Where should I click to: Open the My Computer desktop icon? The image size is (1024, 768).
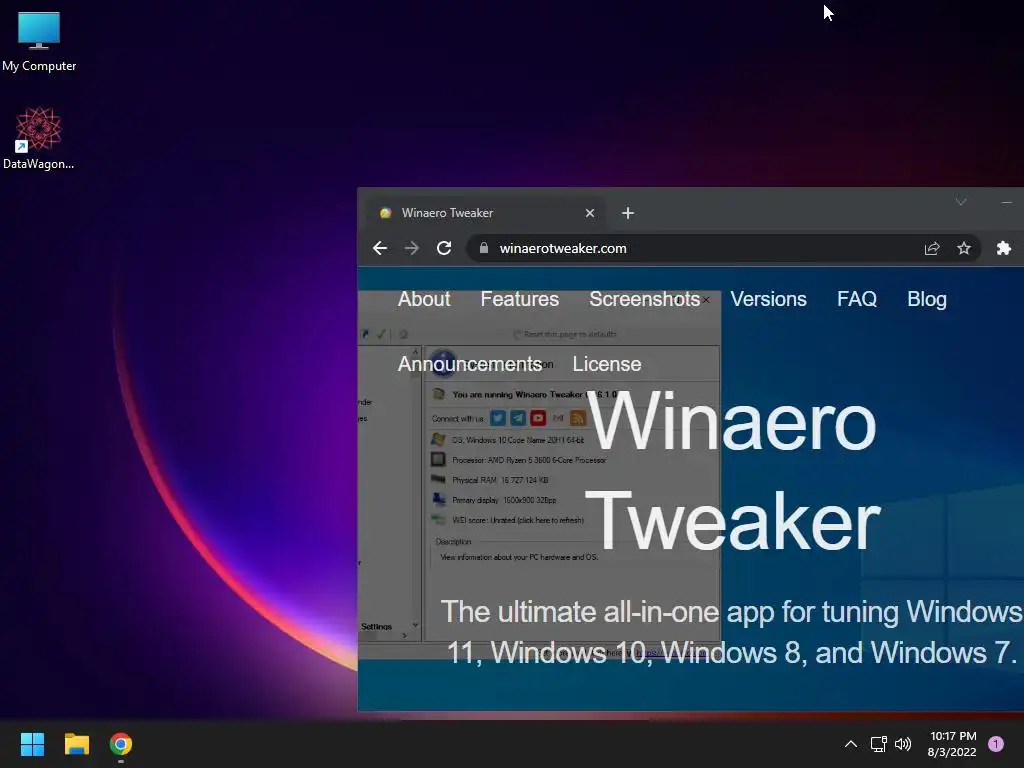coord(39,40)
